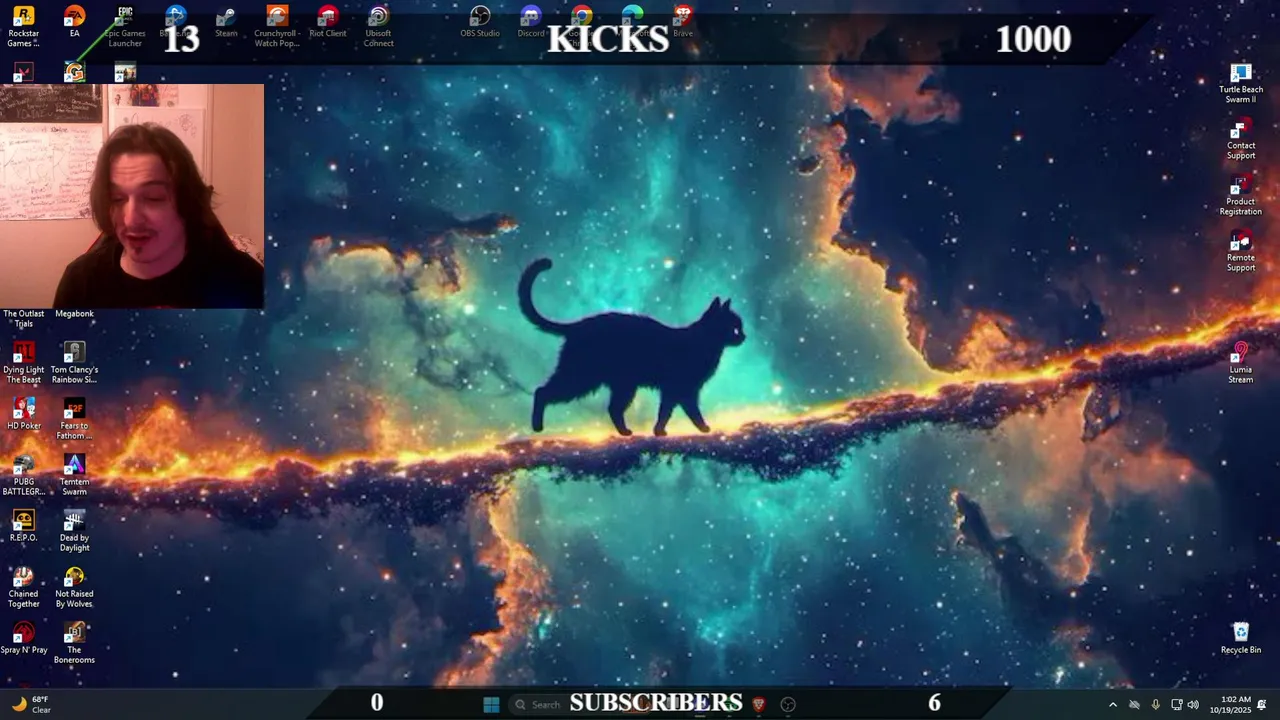1280x720 pixels.
Task: Launch OBS Studio desktop shortcut
Action: (x=480, y=22)
